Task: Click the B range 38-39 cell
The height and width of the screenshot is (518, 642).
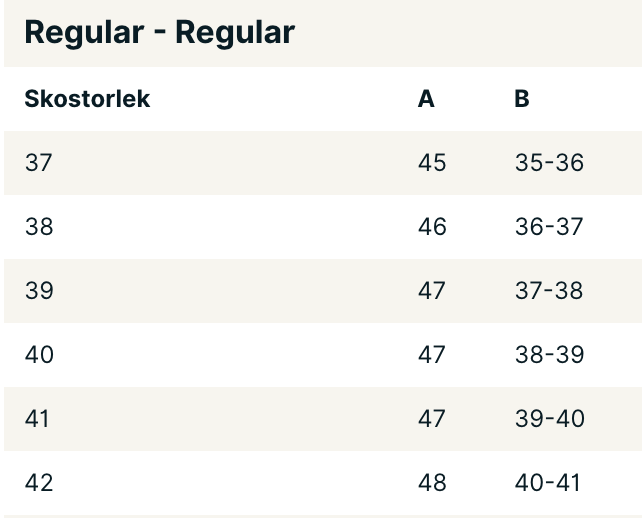Action: click(x=549, y=355)
